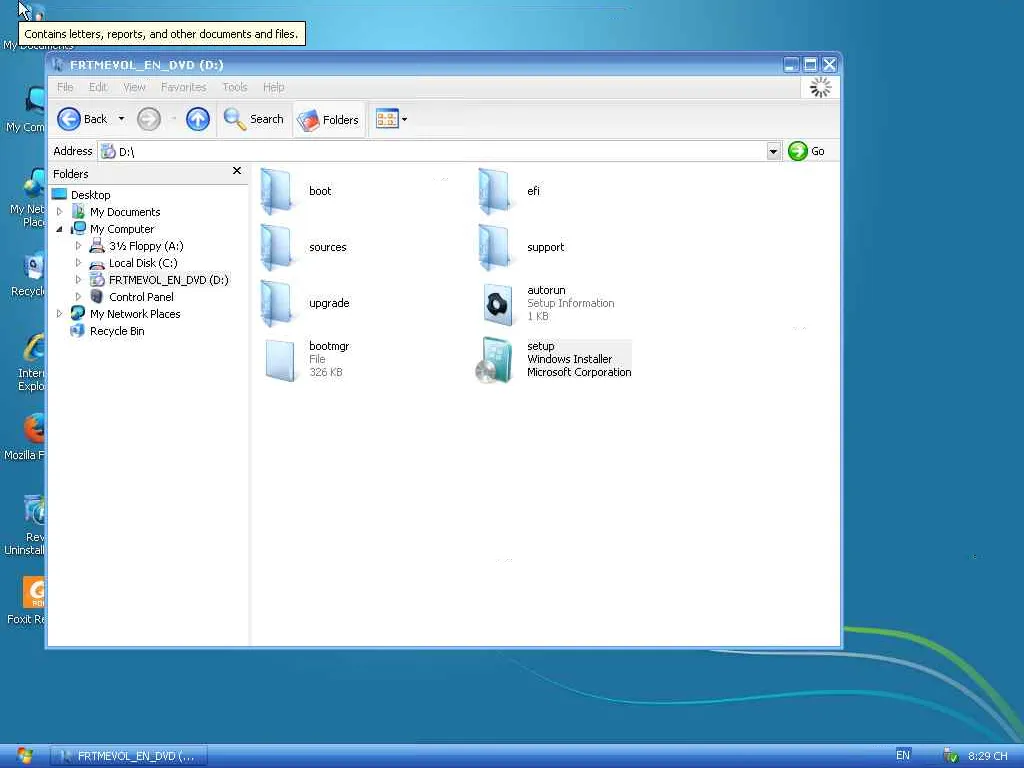1024x768 pixels.
Task: Open the Edit menu
Action: [98, 87]
